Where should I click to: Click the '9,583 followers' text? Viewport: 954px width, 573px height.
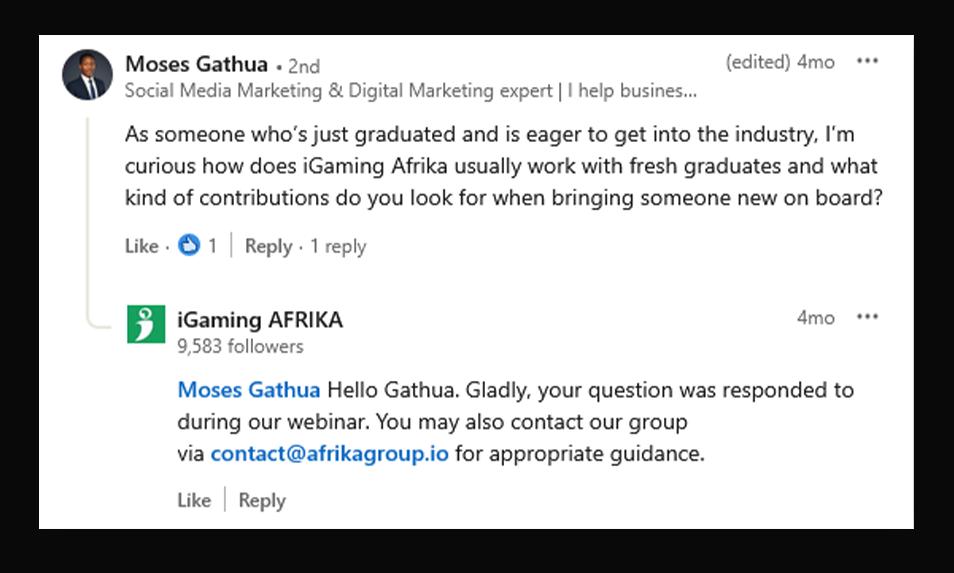(240, 346)
